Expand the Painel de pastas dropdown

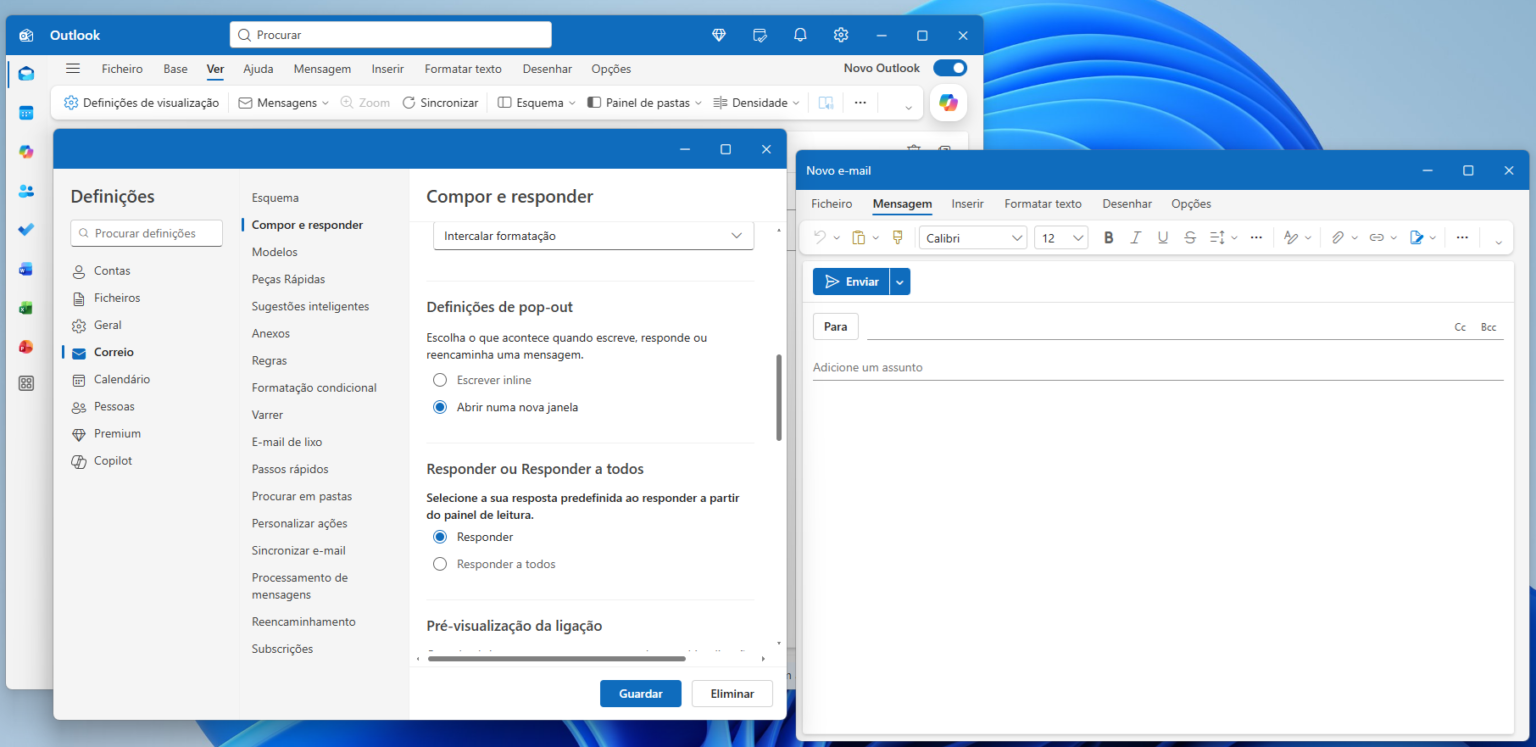click(698, 103)
